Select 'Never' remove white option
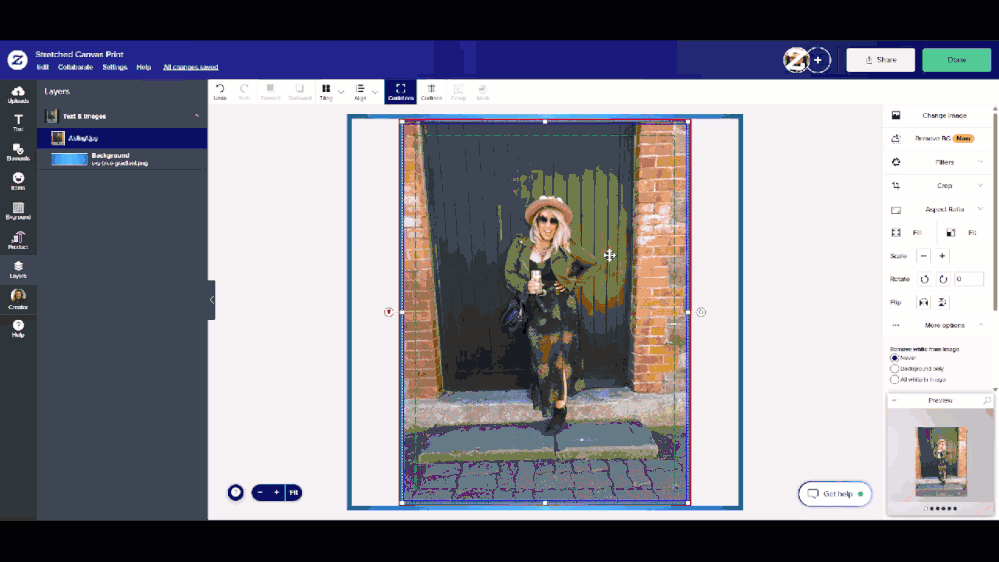The image size is (999, 562). point(895,358)
